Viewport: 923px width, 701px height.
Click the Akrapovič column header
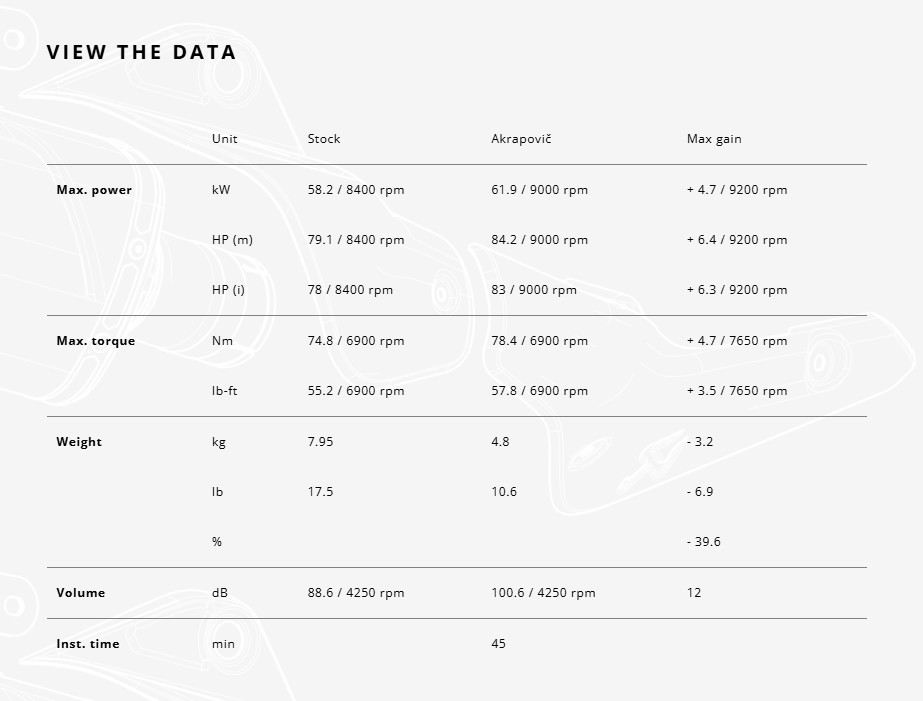(521, 139)
